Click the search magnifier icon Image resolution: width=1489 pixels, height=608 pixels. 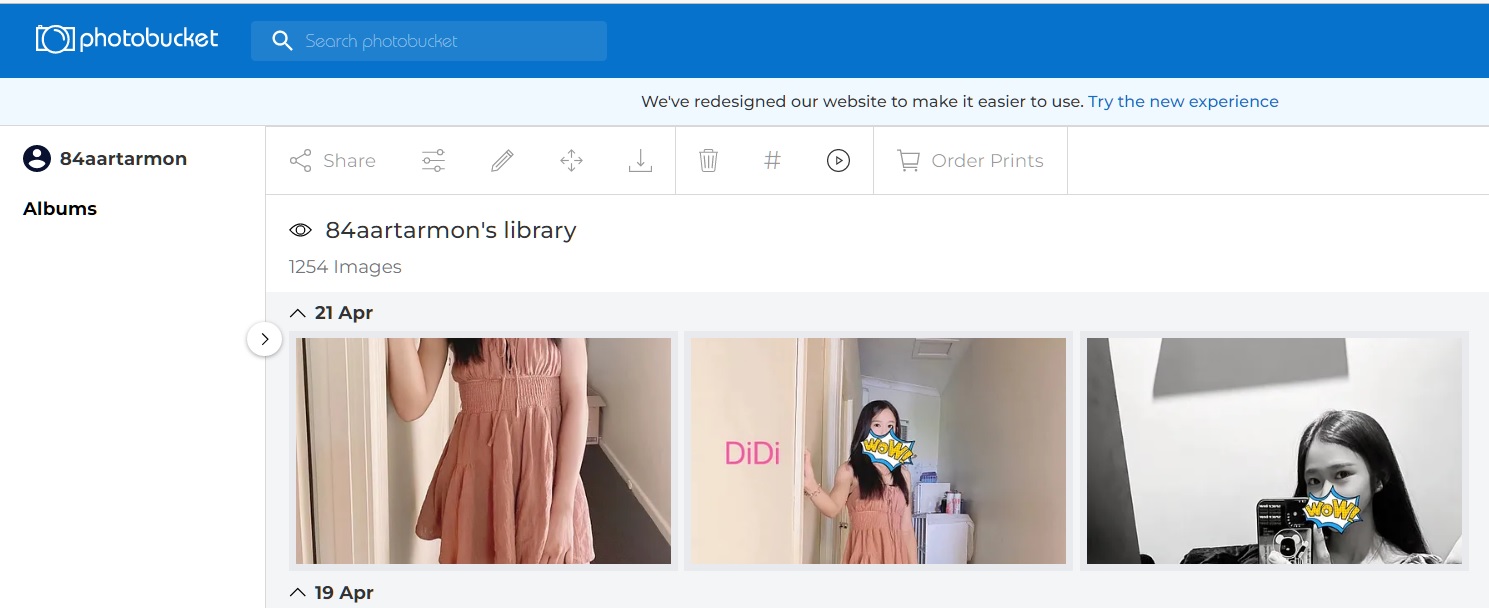pyautogui.click(x=283, y=41)
